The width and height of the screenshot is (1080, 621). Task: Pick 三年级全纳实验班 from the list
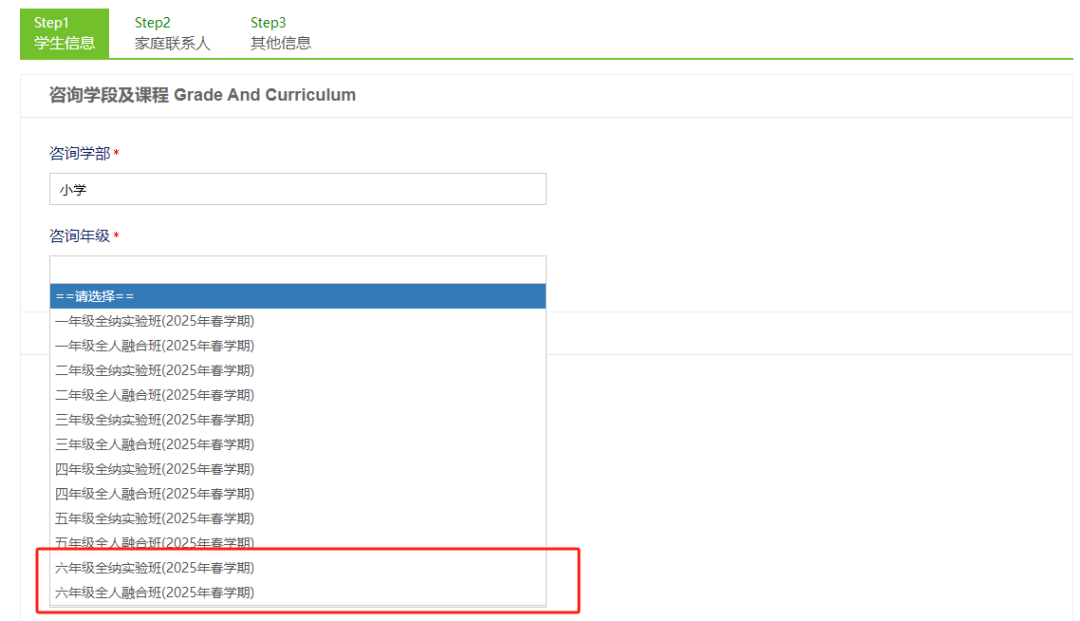(x=155, y=419)
